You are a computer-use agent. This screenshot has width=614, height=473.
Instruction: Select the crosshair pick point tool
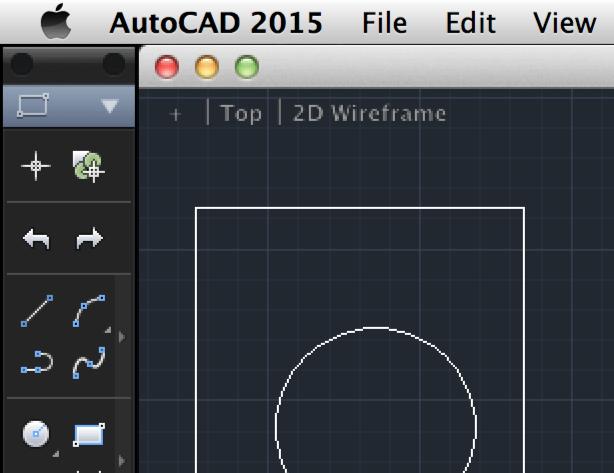36,166
